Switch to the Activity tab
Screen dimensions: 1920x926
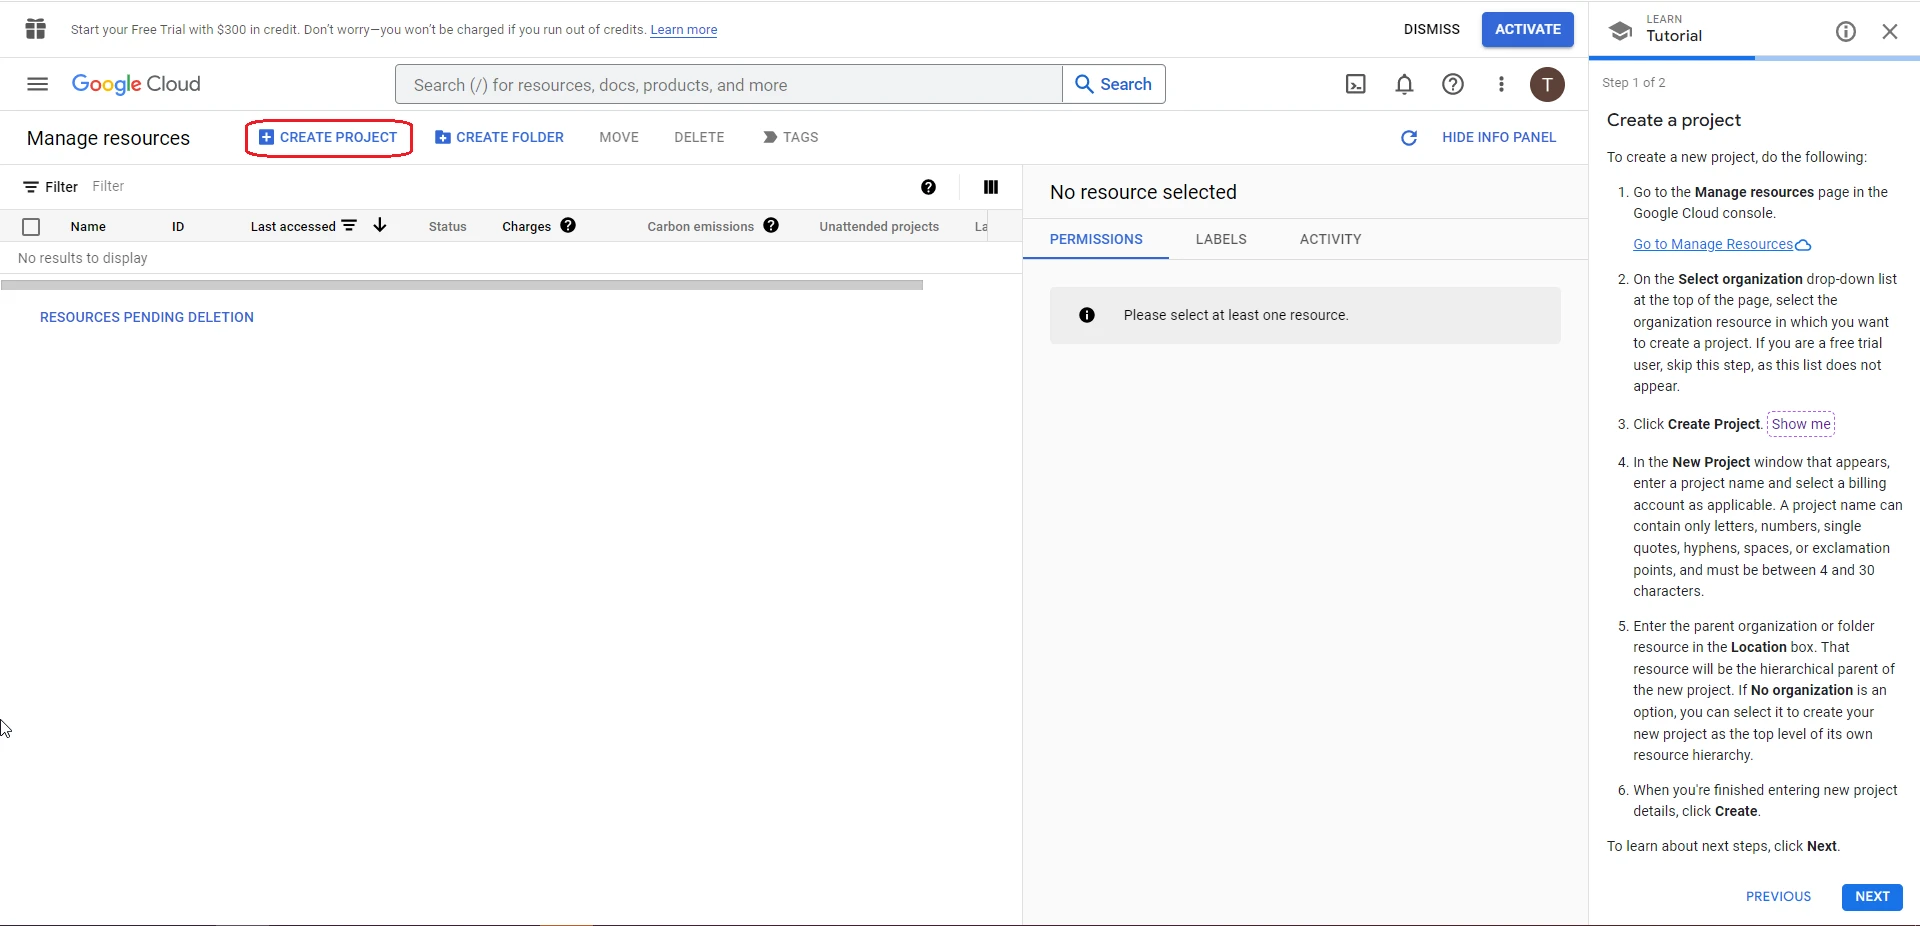[x=1331, y=239]
